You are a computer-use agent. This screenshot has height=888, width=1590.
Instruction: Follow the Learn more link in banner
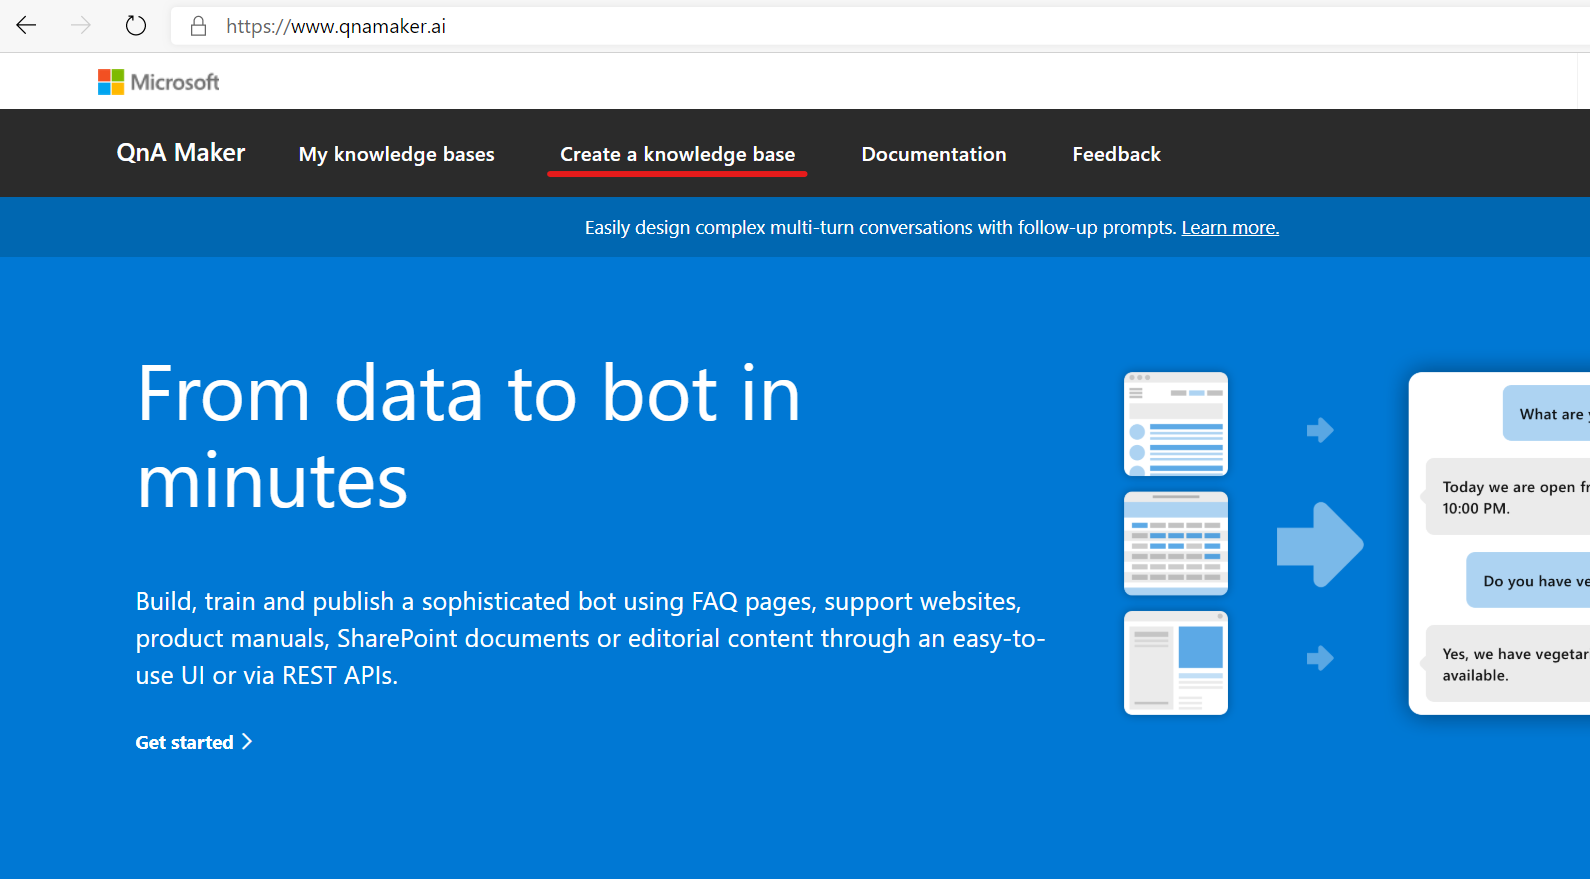tap(1230, 228)
